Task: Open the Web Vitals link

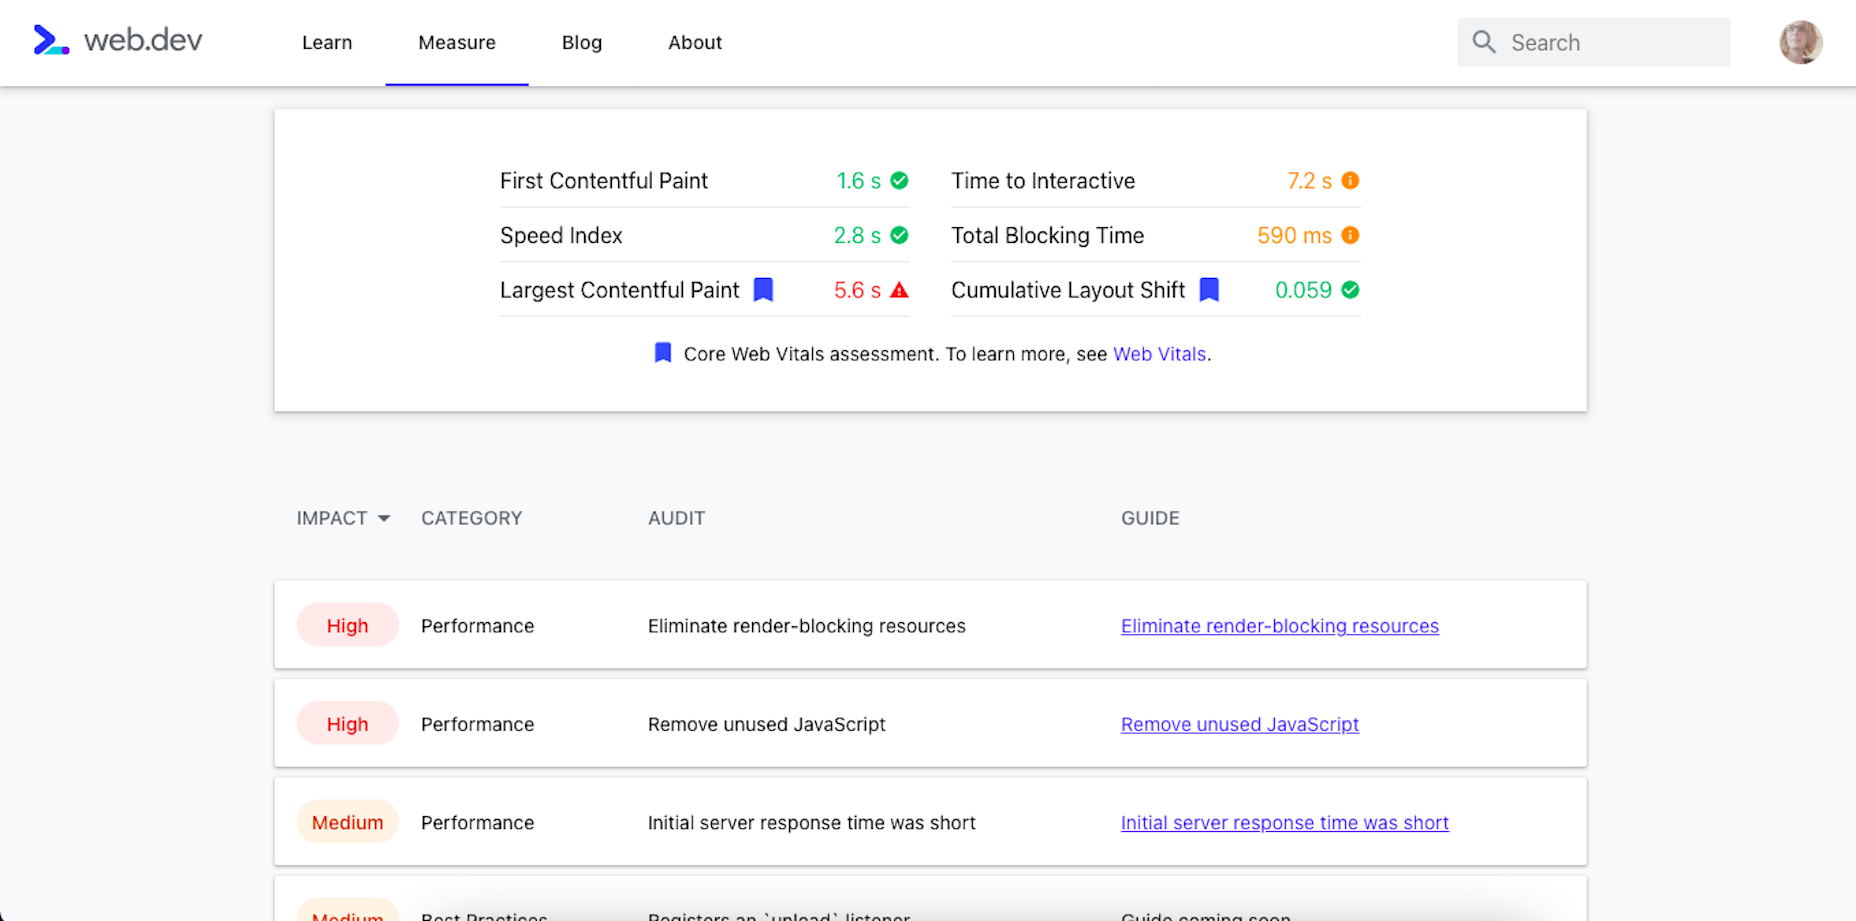Action: [x=1159, y=354]
